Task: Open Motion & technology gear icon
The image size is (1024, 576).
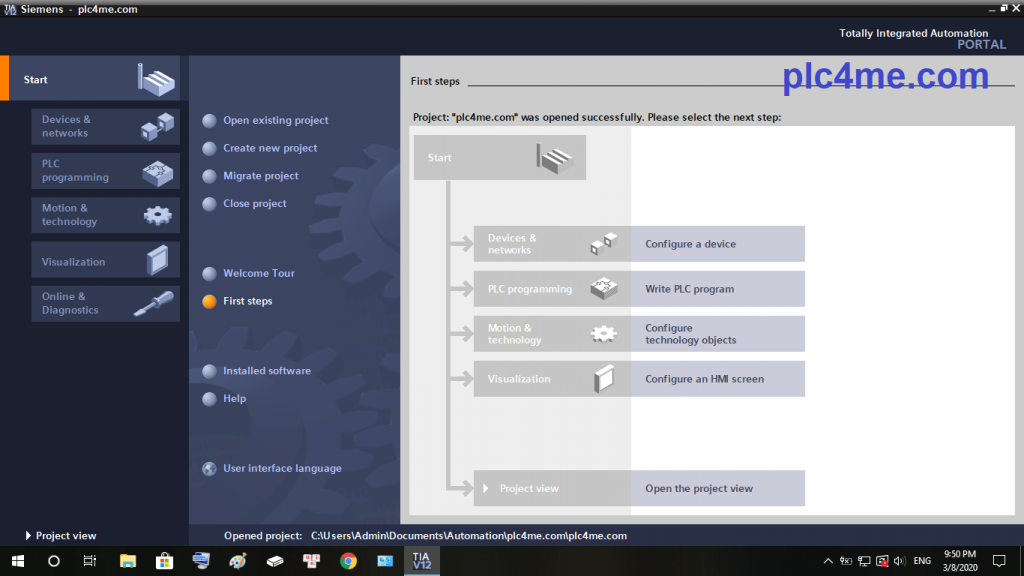Action: tap(157, 215)
